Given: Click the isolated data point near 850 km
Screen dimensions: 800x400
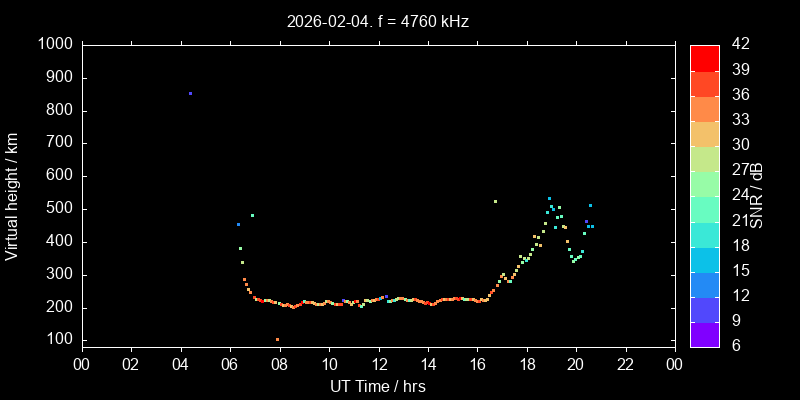Looking at the screenshot, I should pos(190,93).
